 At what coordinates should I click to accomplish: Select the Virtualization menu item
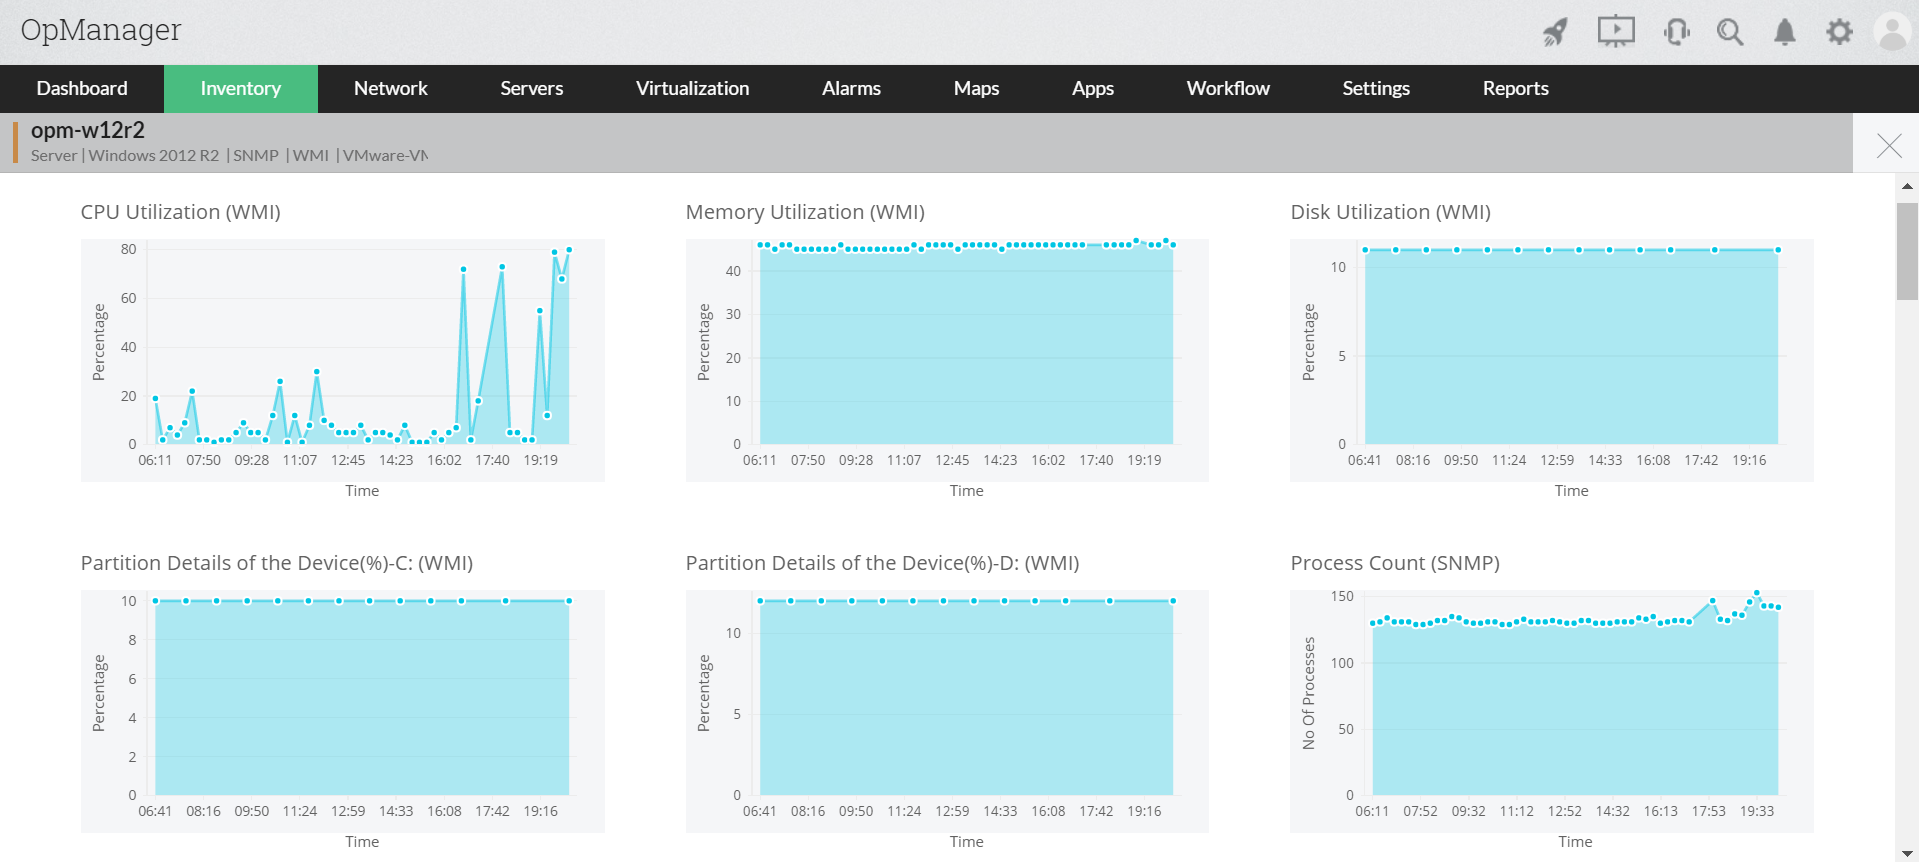pyautogui.click(x=692, y=89)
